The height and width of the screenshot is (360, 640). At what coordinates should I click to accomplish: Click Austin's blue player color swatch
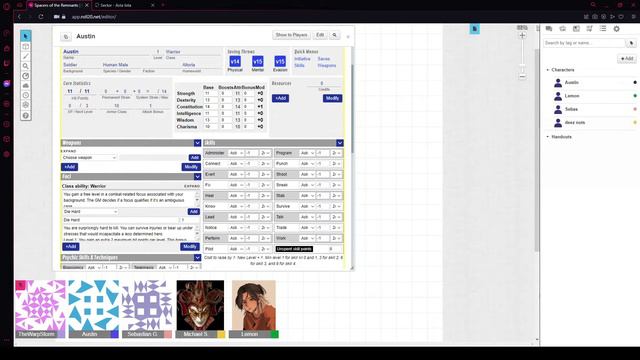pyautogui.click(x=115, y=334)
